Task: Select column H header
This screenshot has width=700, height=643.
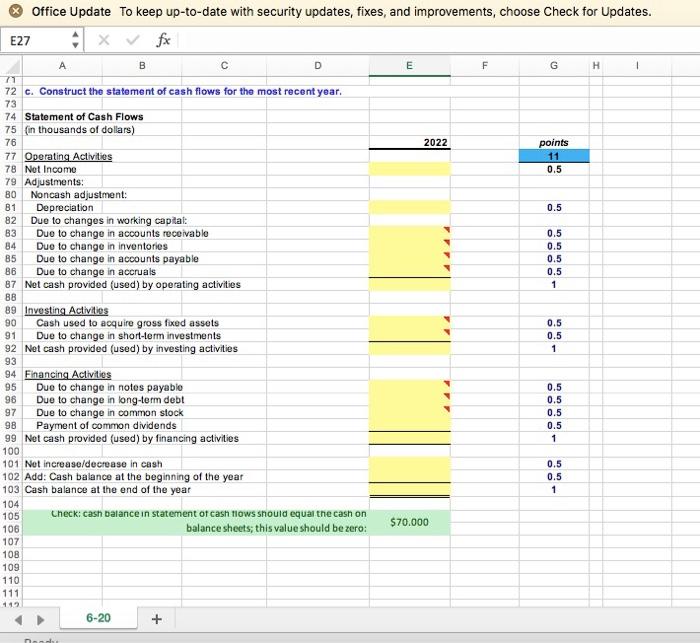Action: pyautogui.click(x=596, y=66)
